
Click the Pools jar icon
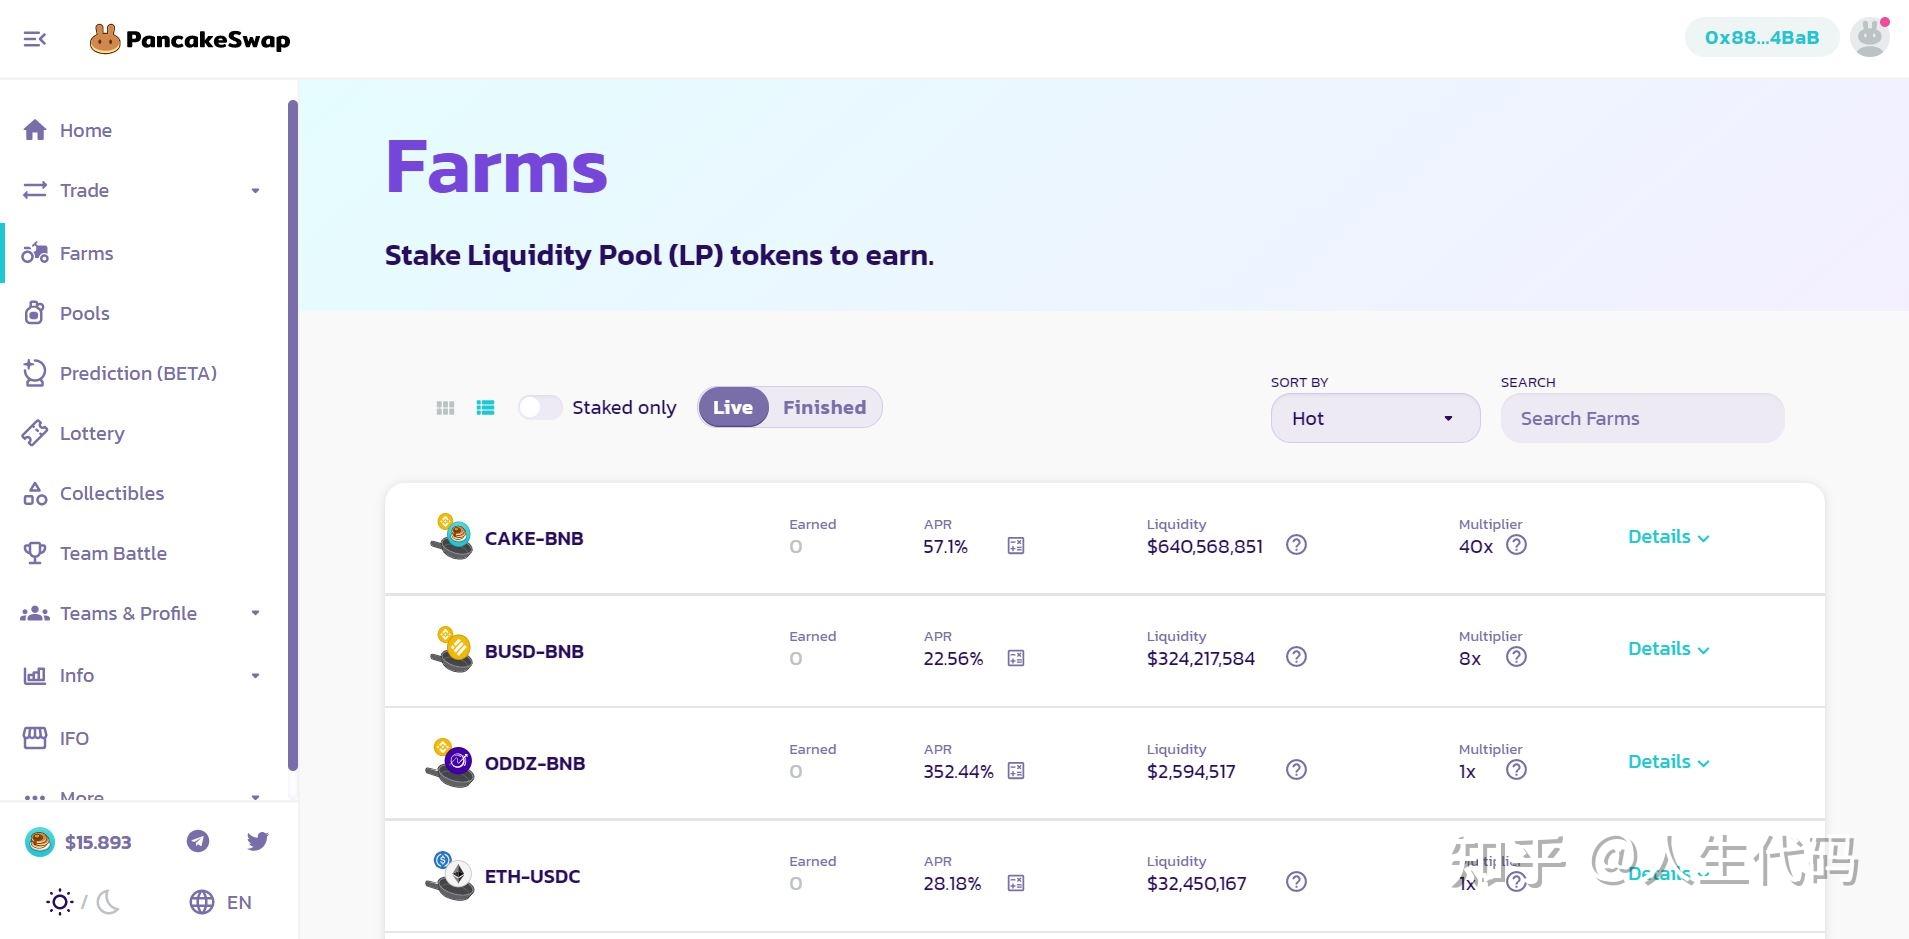(35, 313)
